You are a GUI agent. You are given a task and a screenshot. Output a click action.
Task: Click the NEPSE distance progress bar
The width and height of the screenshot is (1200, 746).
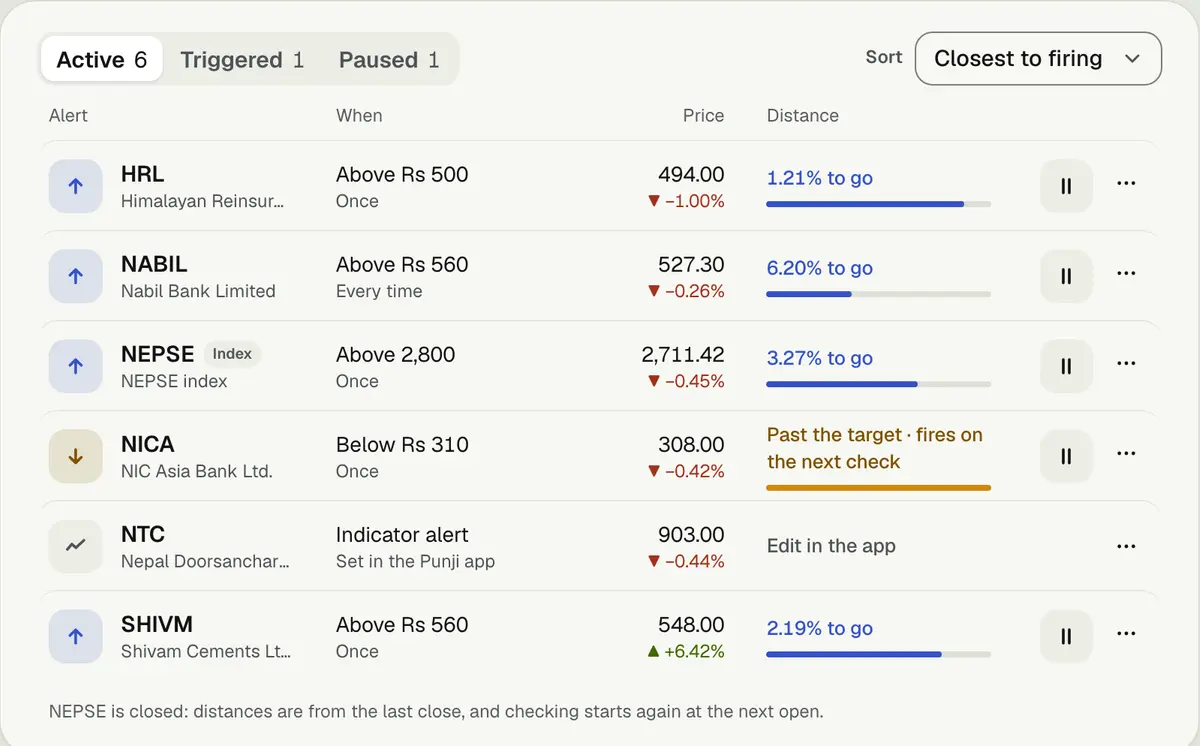click(x=878, y=384)
